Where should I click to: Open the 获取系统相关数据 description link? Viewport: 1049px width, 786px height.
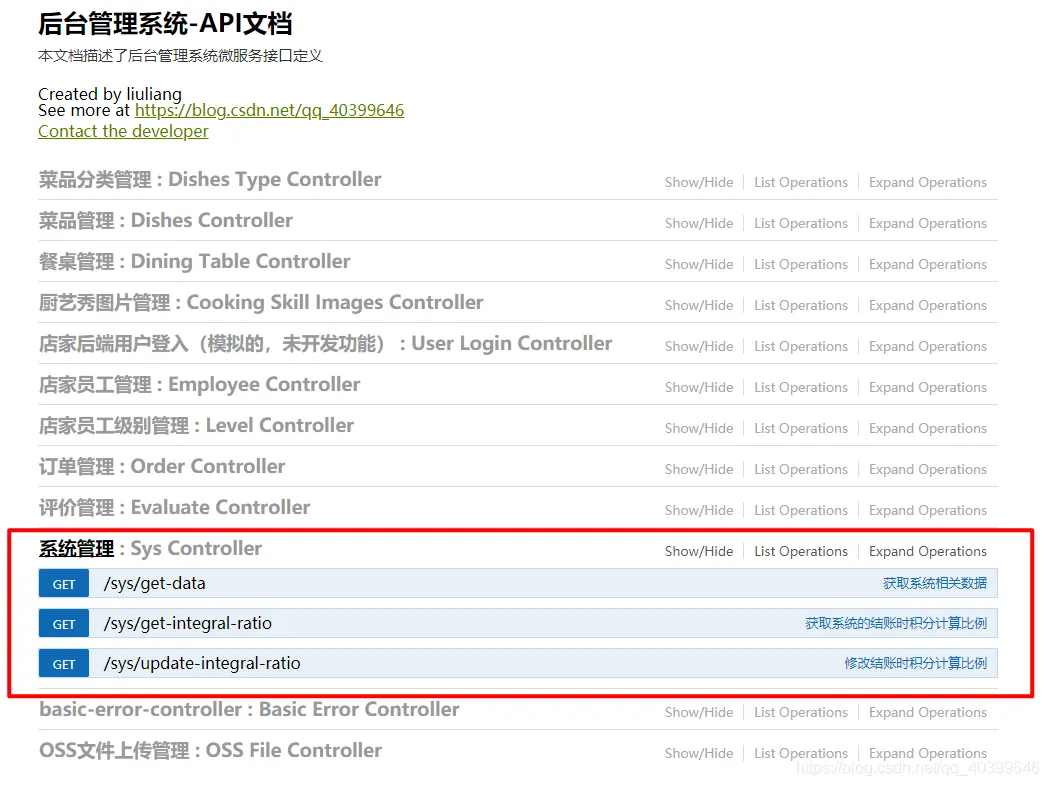click(935, 583)
